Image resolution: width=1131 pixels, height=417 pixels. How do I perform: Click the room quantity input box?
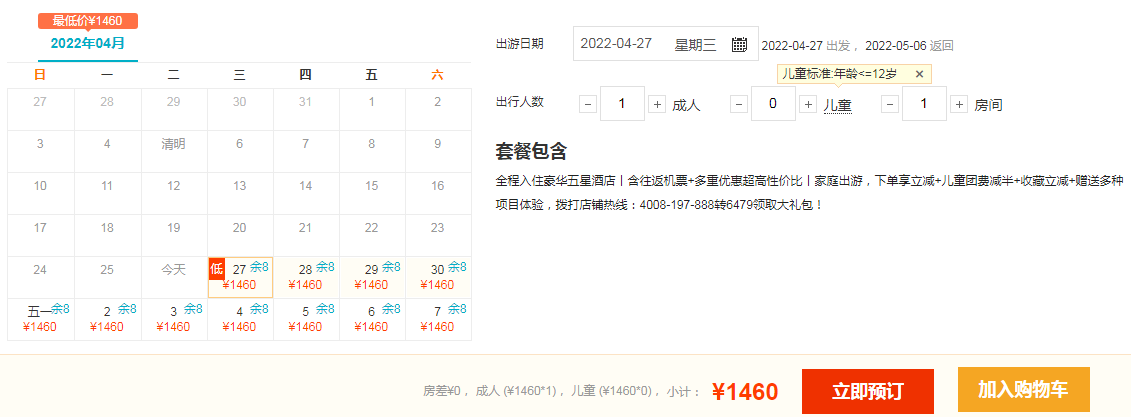tap(924, 104)
